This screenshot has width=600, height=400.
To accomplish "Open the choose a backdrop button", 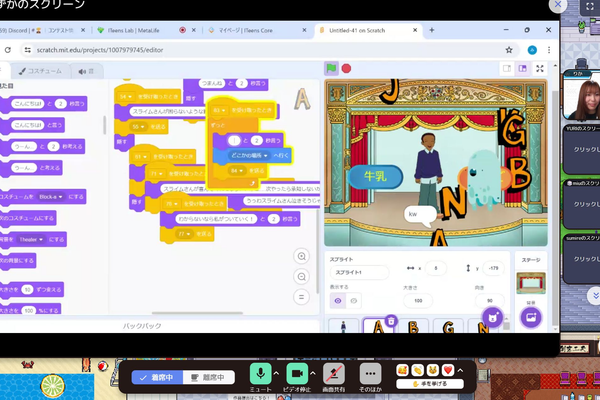I will [531, 317].
